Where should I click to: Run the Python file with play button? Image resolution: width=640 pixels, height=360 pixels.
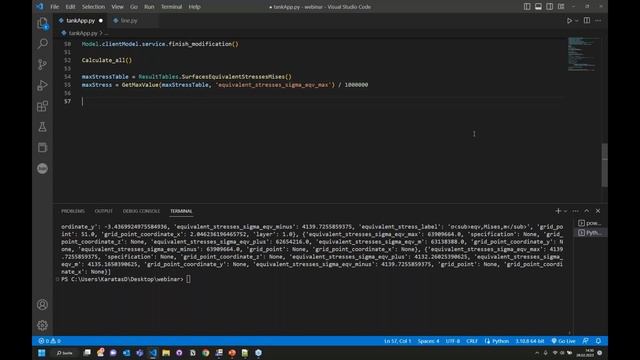[569, 20]
